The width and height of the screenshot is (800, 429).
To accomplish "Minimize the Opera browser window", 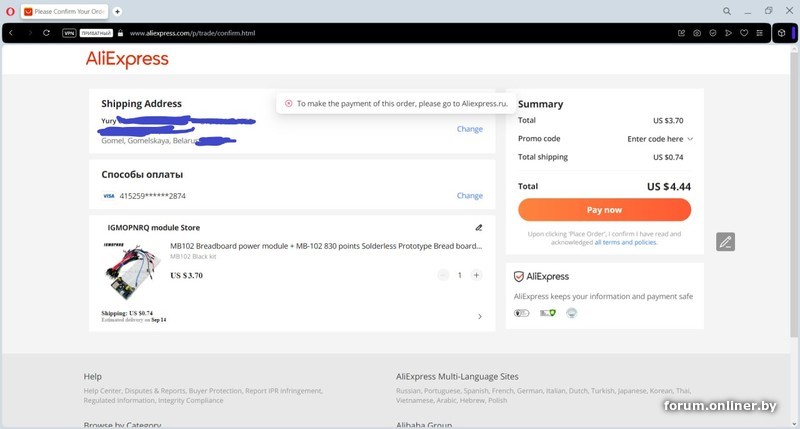I will pos(748,11).
